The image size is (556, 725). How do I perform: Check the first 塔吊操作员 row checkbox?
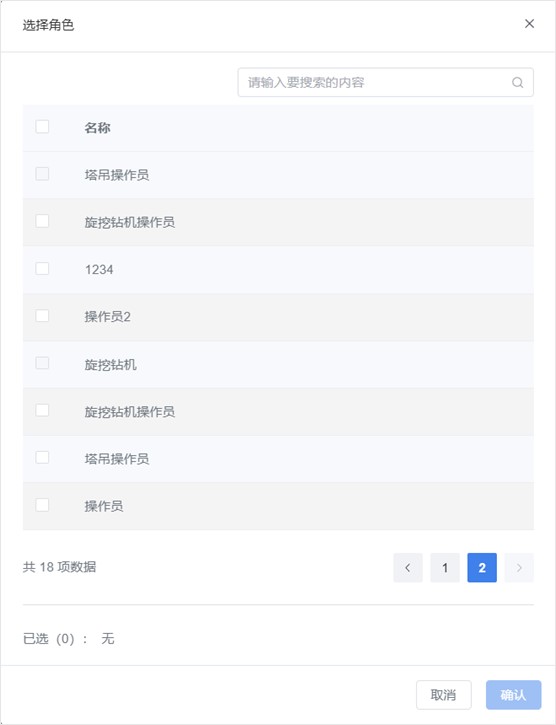[x=42, y=174]
